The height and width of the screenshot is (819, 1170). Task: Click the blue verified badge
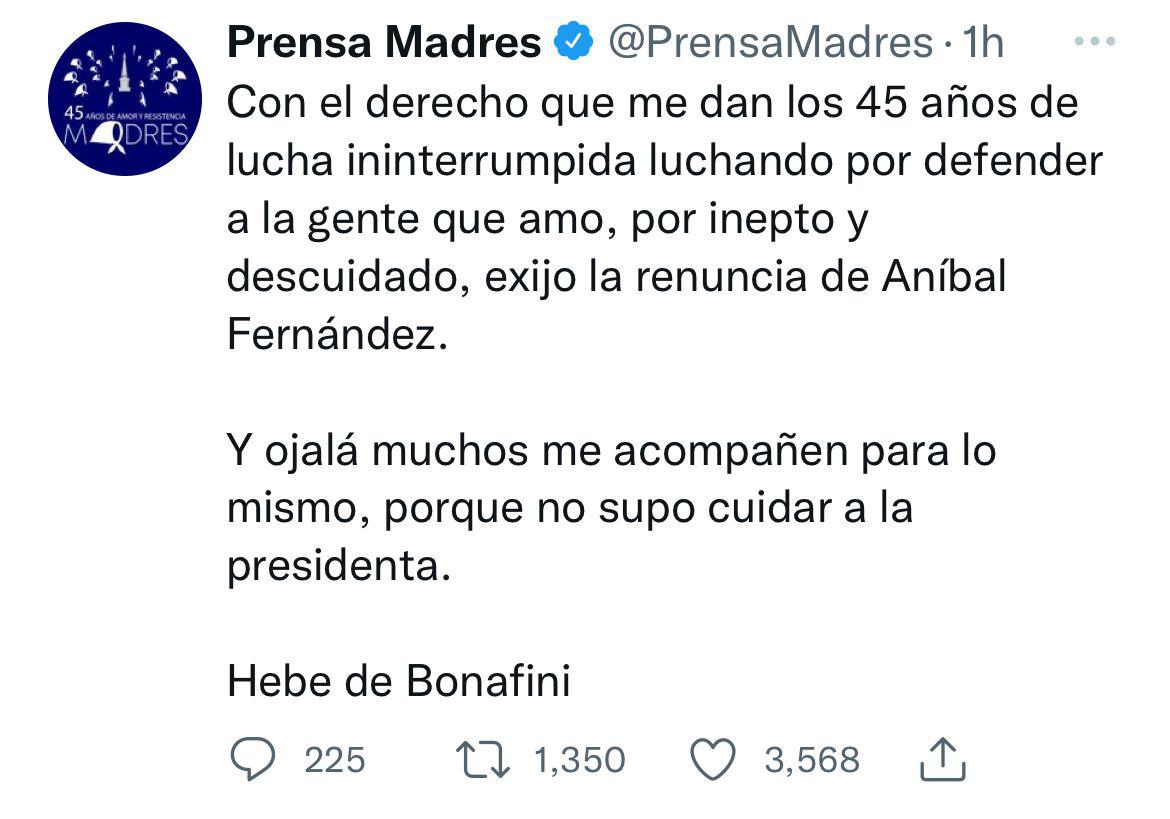click(573, 43)
